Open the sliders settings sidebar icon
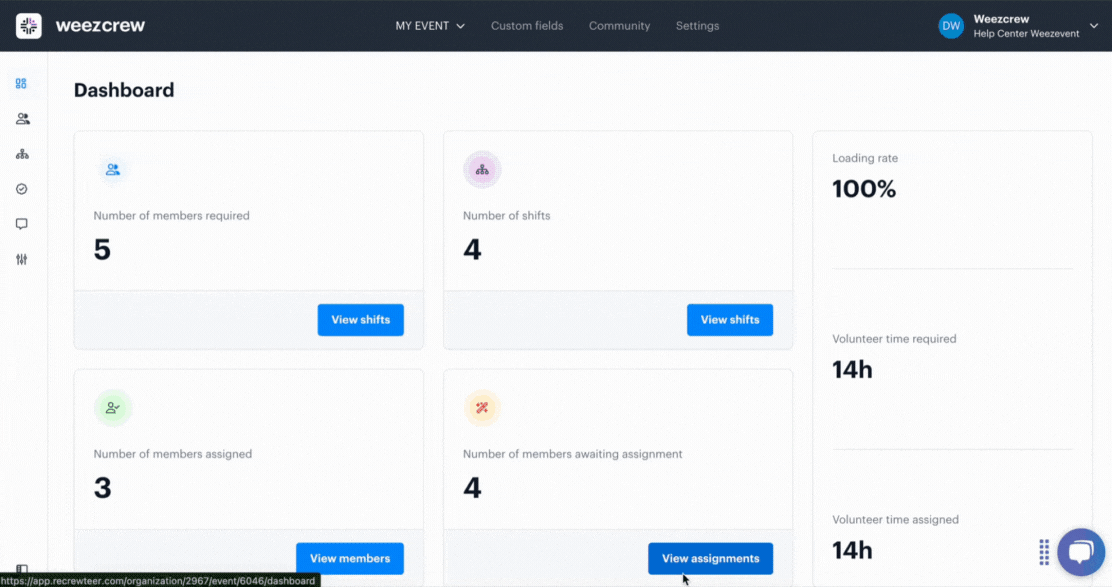The width and height of the screenshot is (1112, 587). click(22, 259)
